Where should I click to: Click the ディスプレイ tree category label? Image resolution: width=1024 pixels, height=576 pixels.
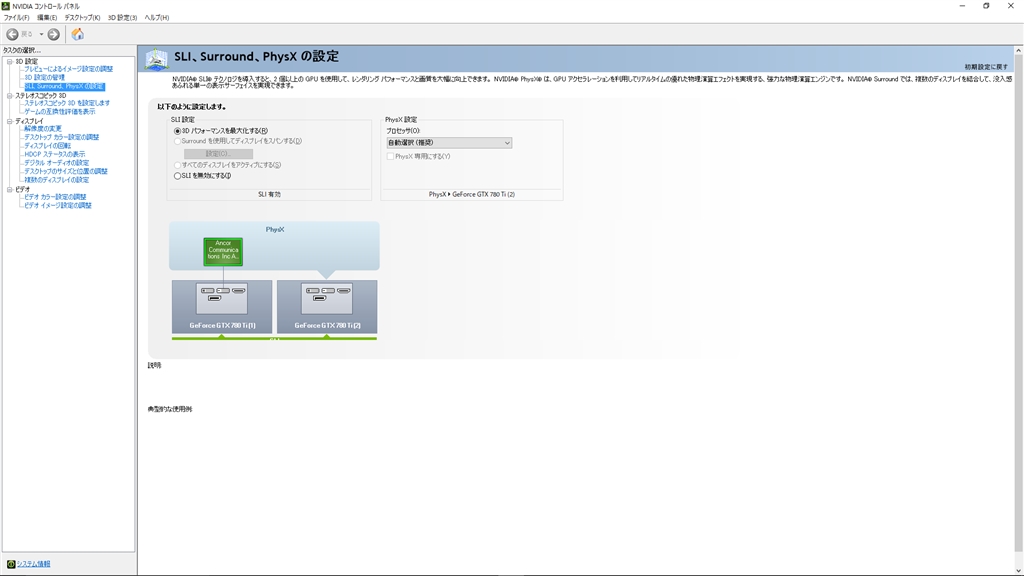29,121
